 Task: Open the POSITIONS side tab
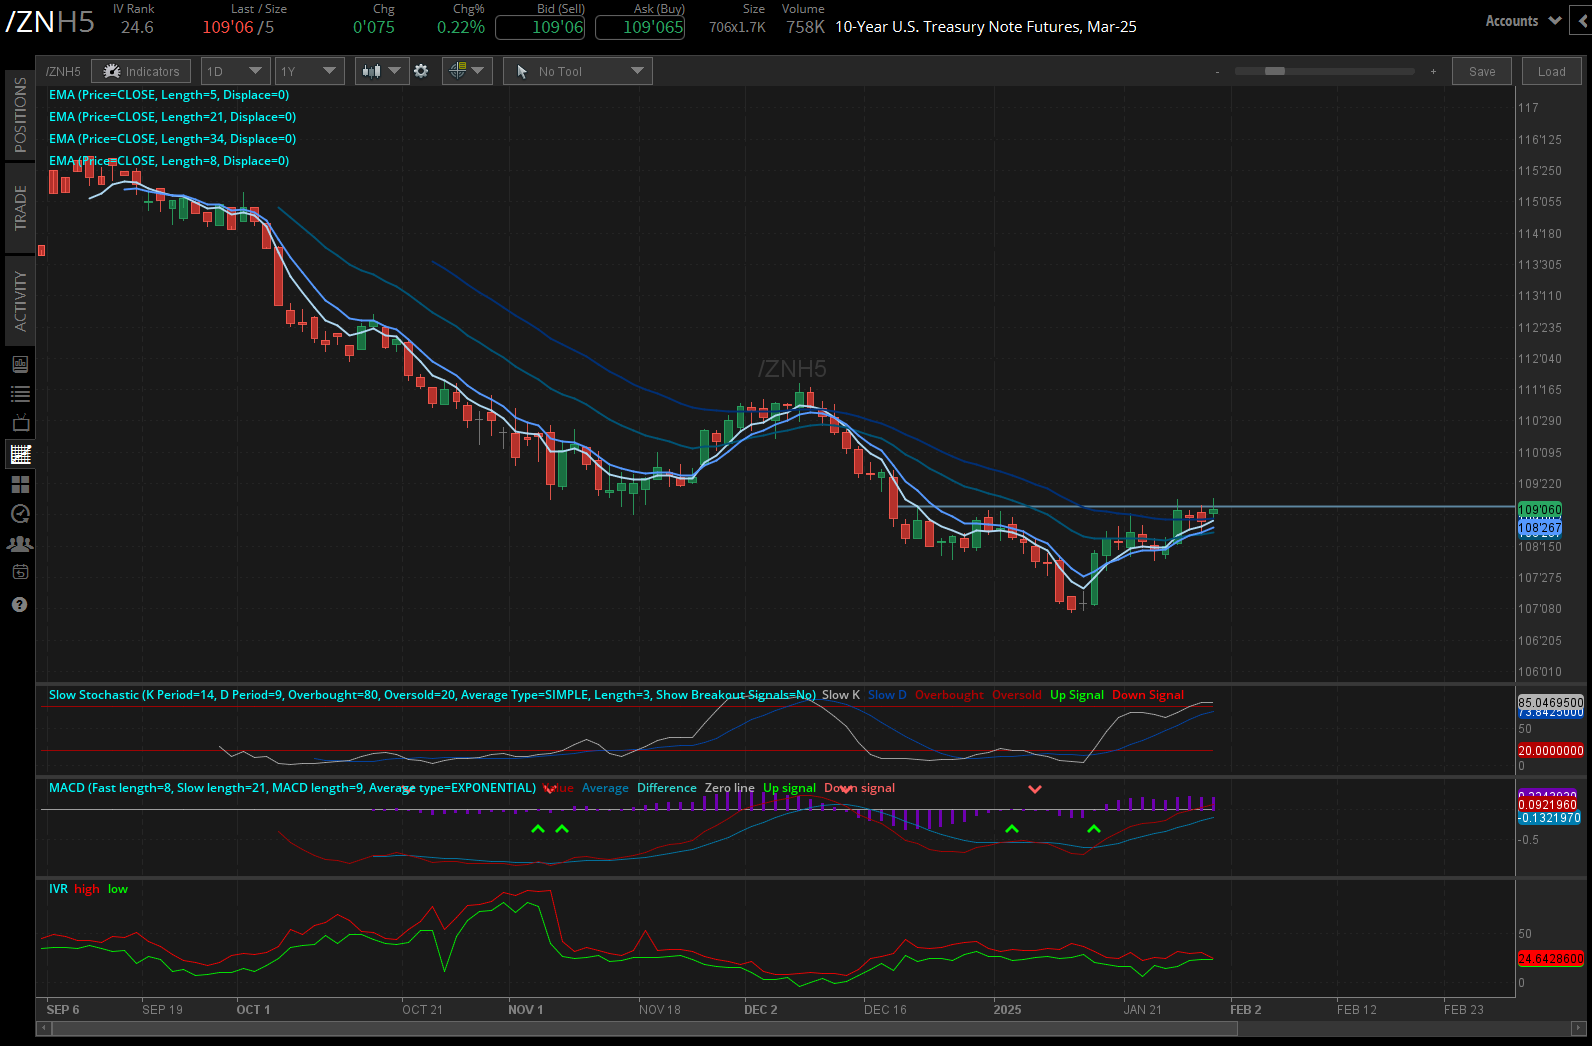20,115
